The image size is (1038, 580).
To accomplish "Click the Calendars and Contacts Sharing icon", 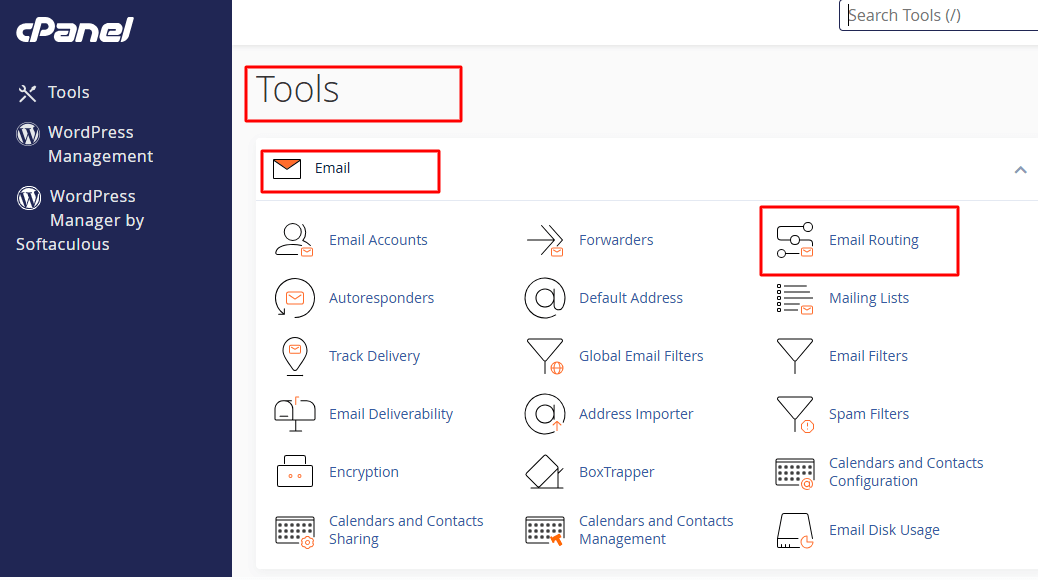I will click(295, 532).
